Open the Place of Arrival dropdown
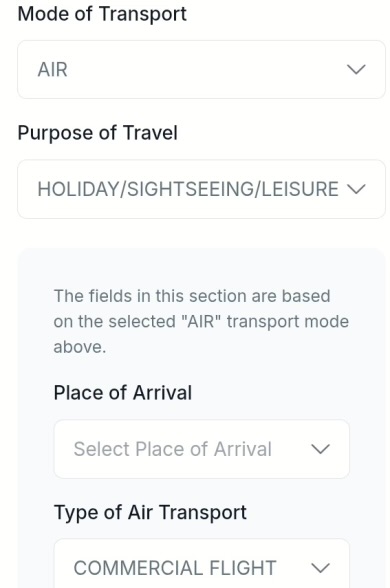Viewport: 390px width, 588px height. 202,449
